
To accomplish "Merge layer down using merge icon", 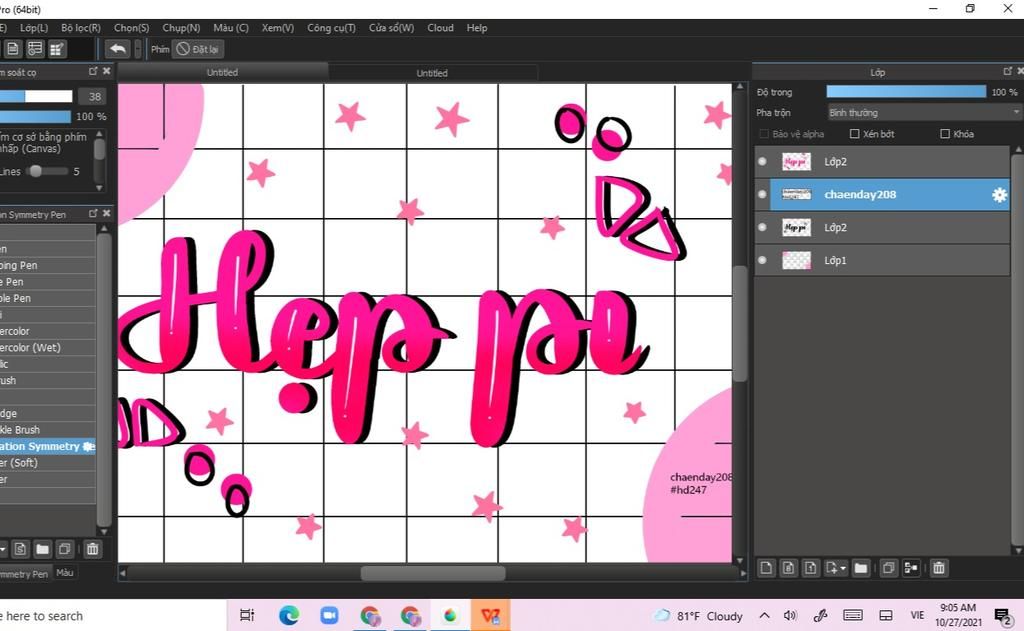I will tap(910, 568).
